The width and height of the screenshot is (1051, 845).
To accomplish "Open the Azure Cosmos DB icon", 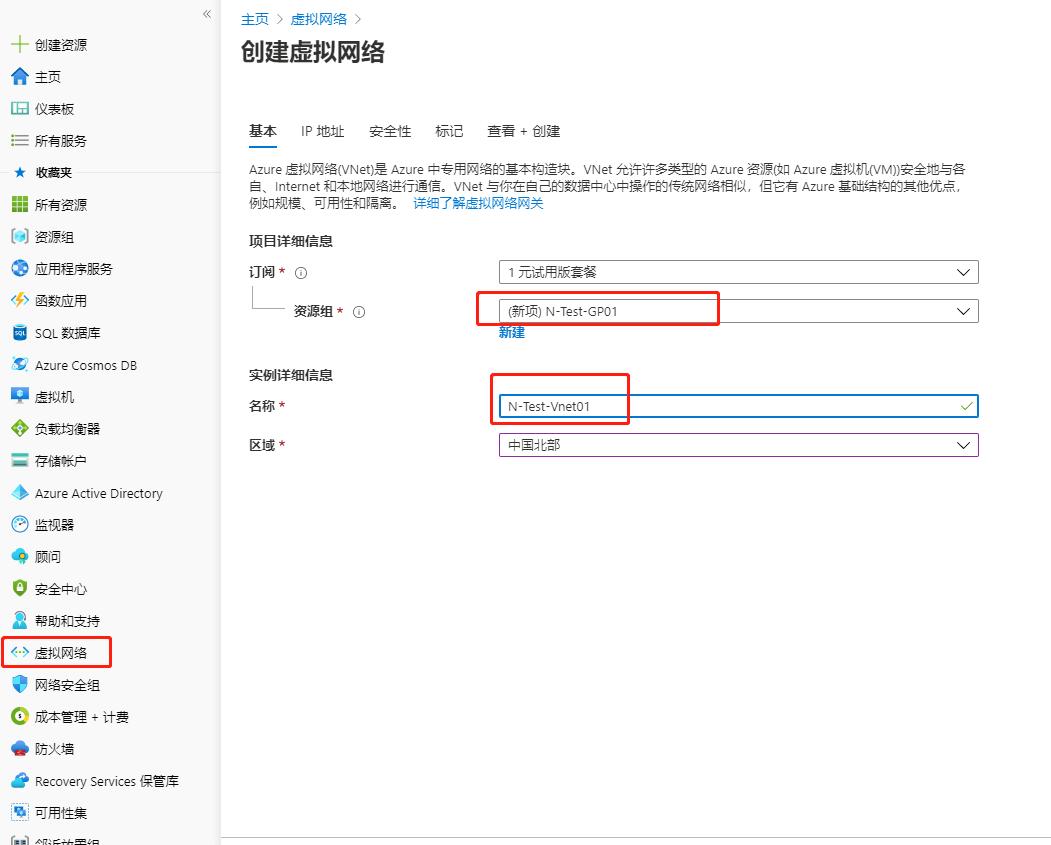I will [x=20, y=365].
